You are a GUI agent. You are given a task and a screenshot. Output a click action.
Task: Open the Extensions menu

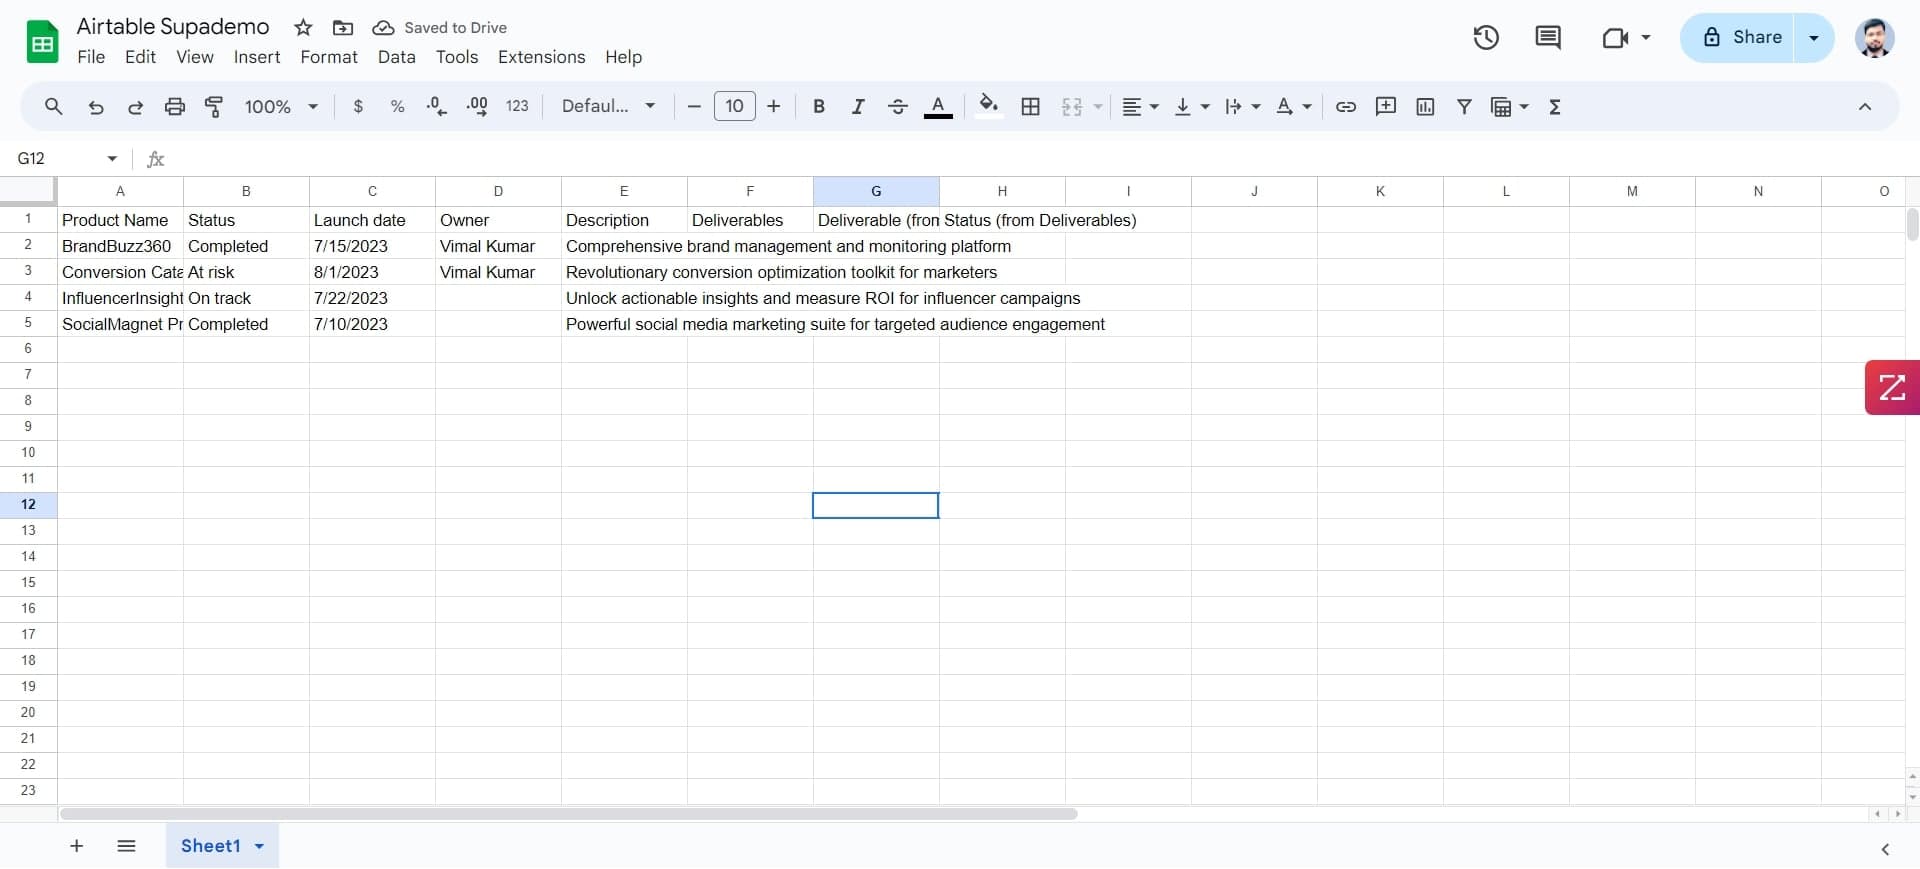click(542, 57)
